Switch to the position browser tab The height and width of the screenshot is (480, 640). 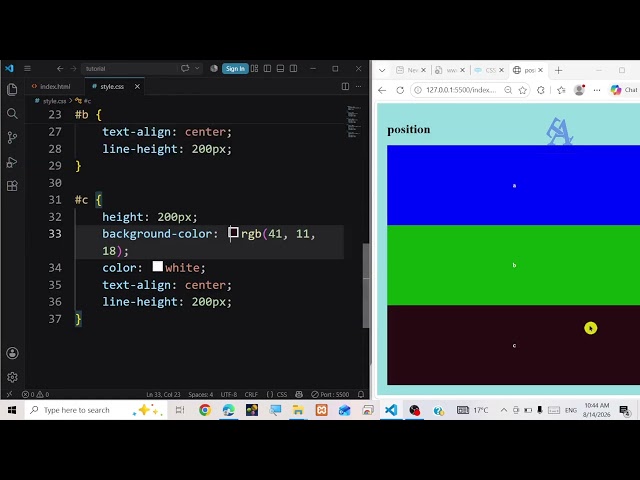tap(528, 70)
